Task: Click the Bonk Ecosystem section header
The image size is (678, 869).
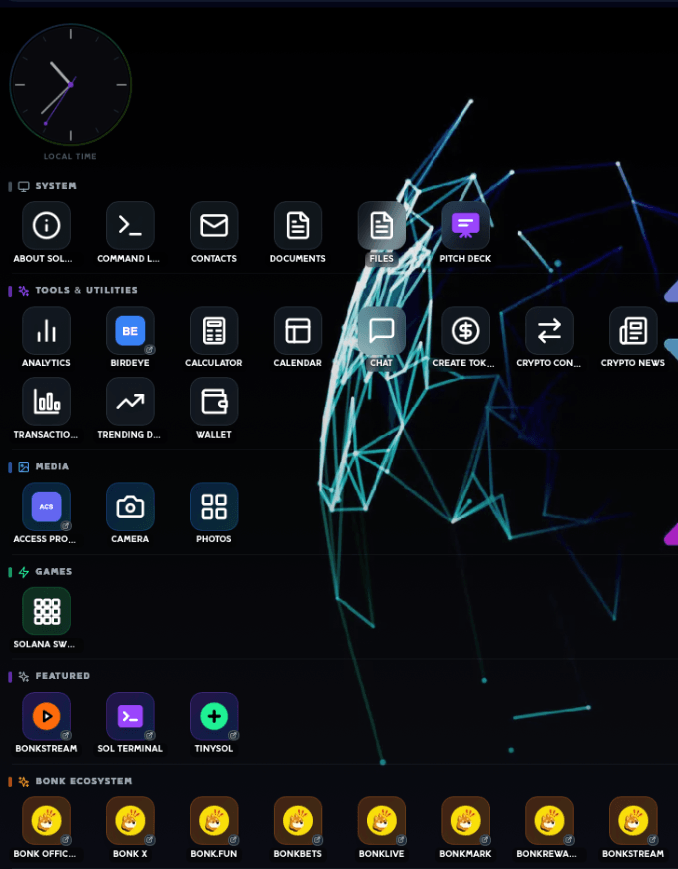Action: pyautogui.click(x=84, y=781)
